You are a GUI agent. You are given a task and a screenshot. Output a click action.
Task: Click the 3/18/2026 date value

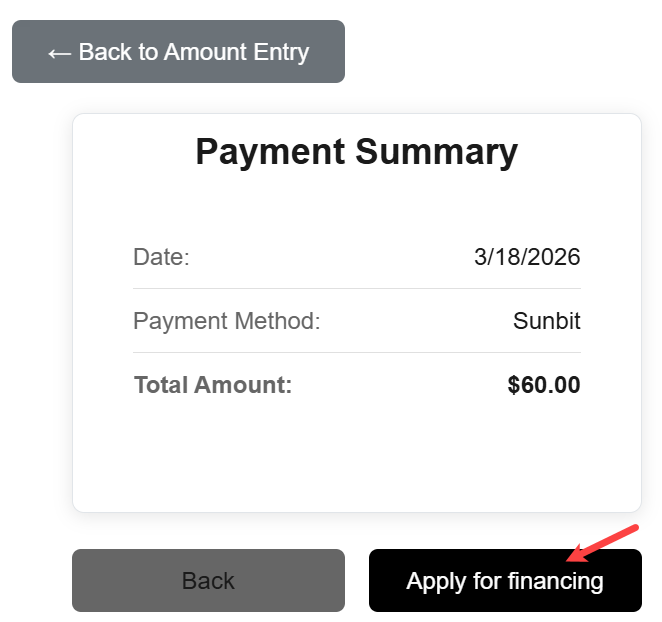coord(526,257)
